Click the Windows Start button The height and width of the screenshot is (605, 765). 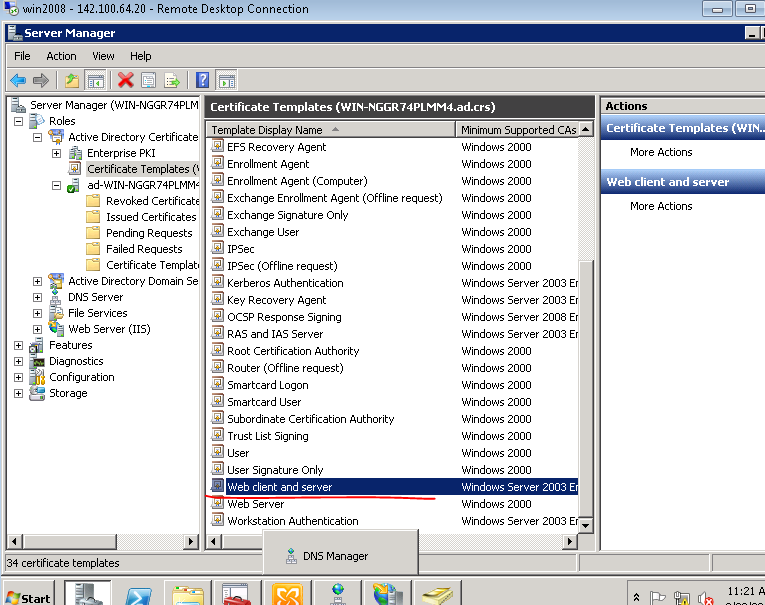tap(29, 594)
